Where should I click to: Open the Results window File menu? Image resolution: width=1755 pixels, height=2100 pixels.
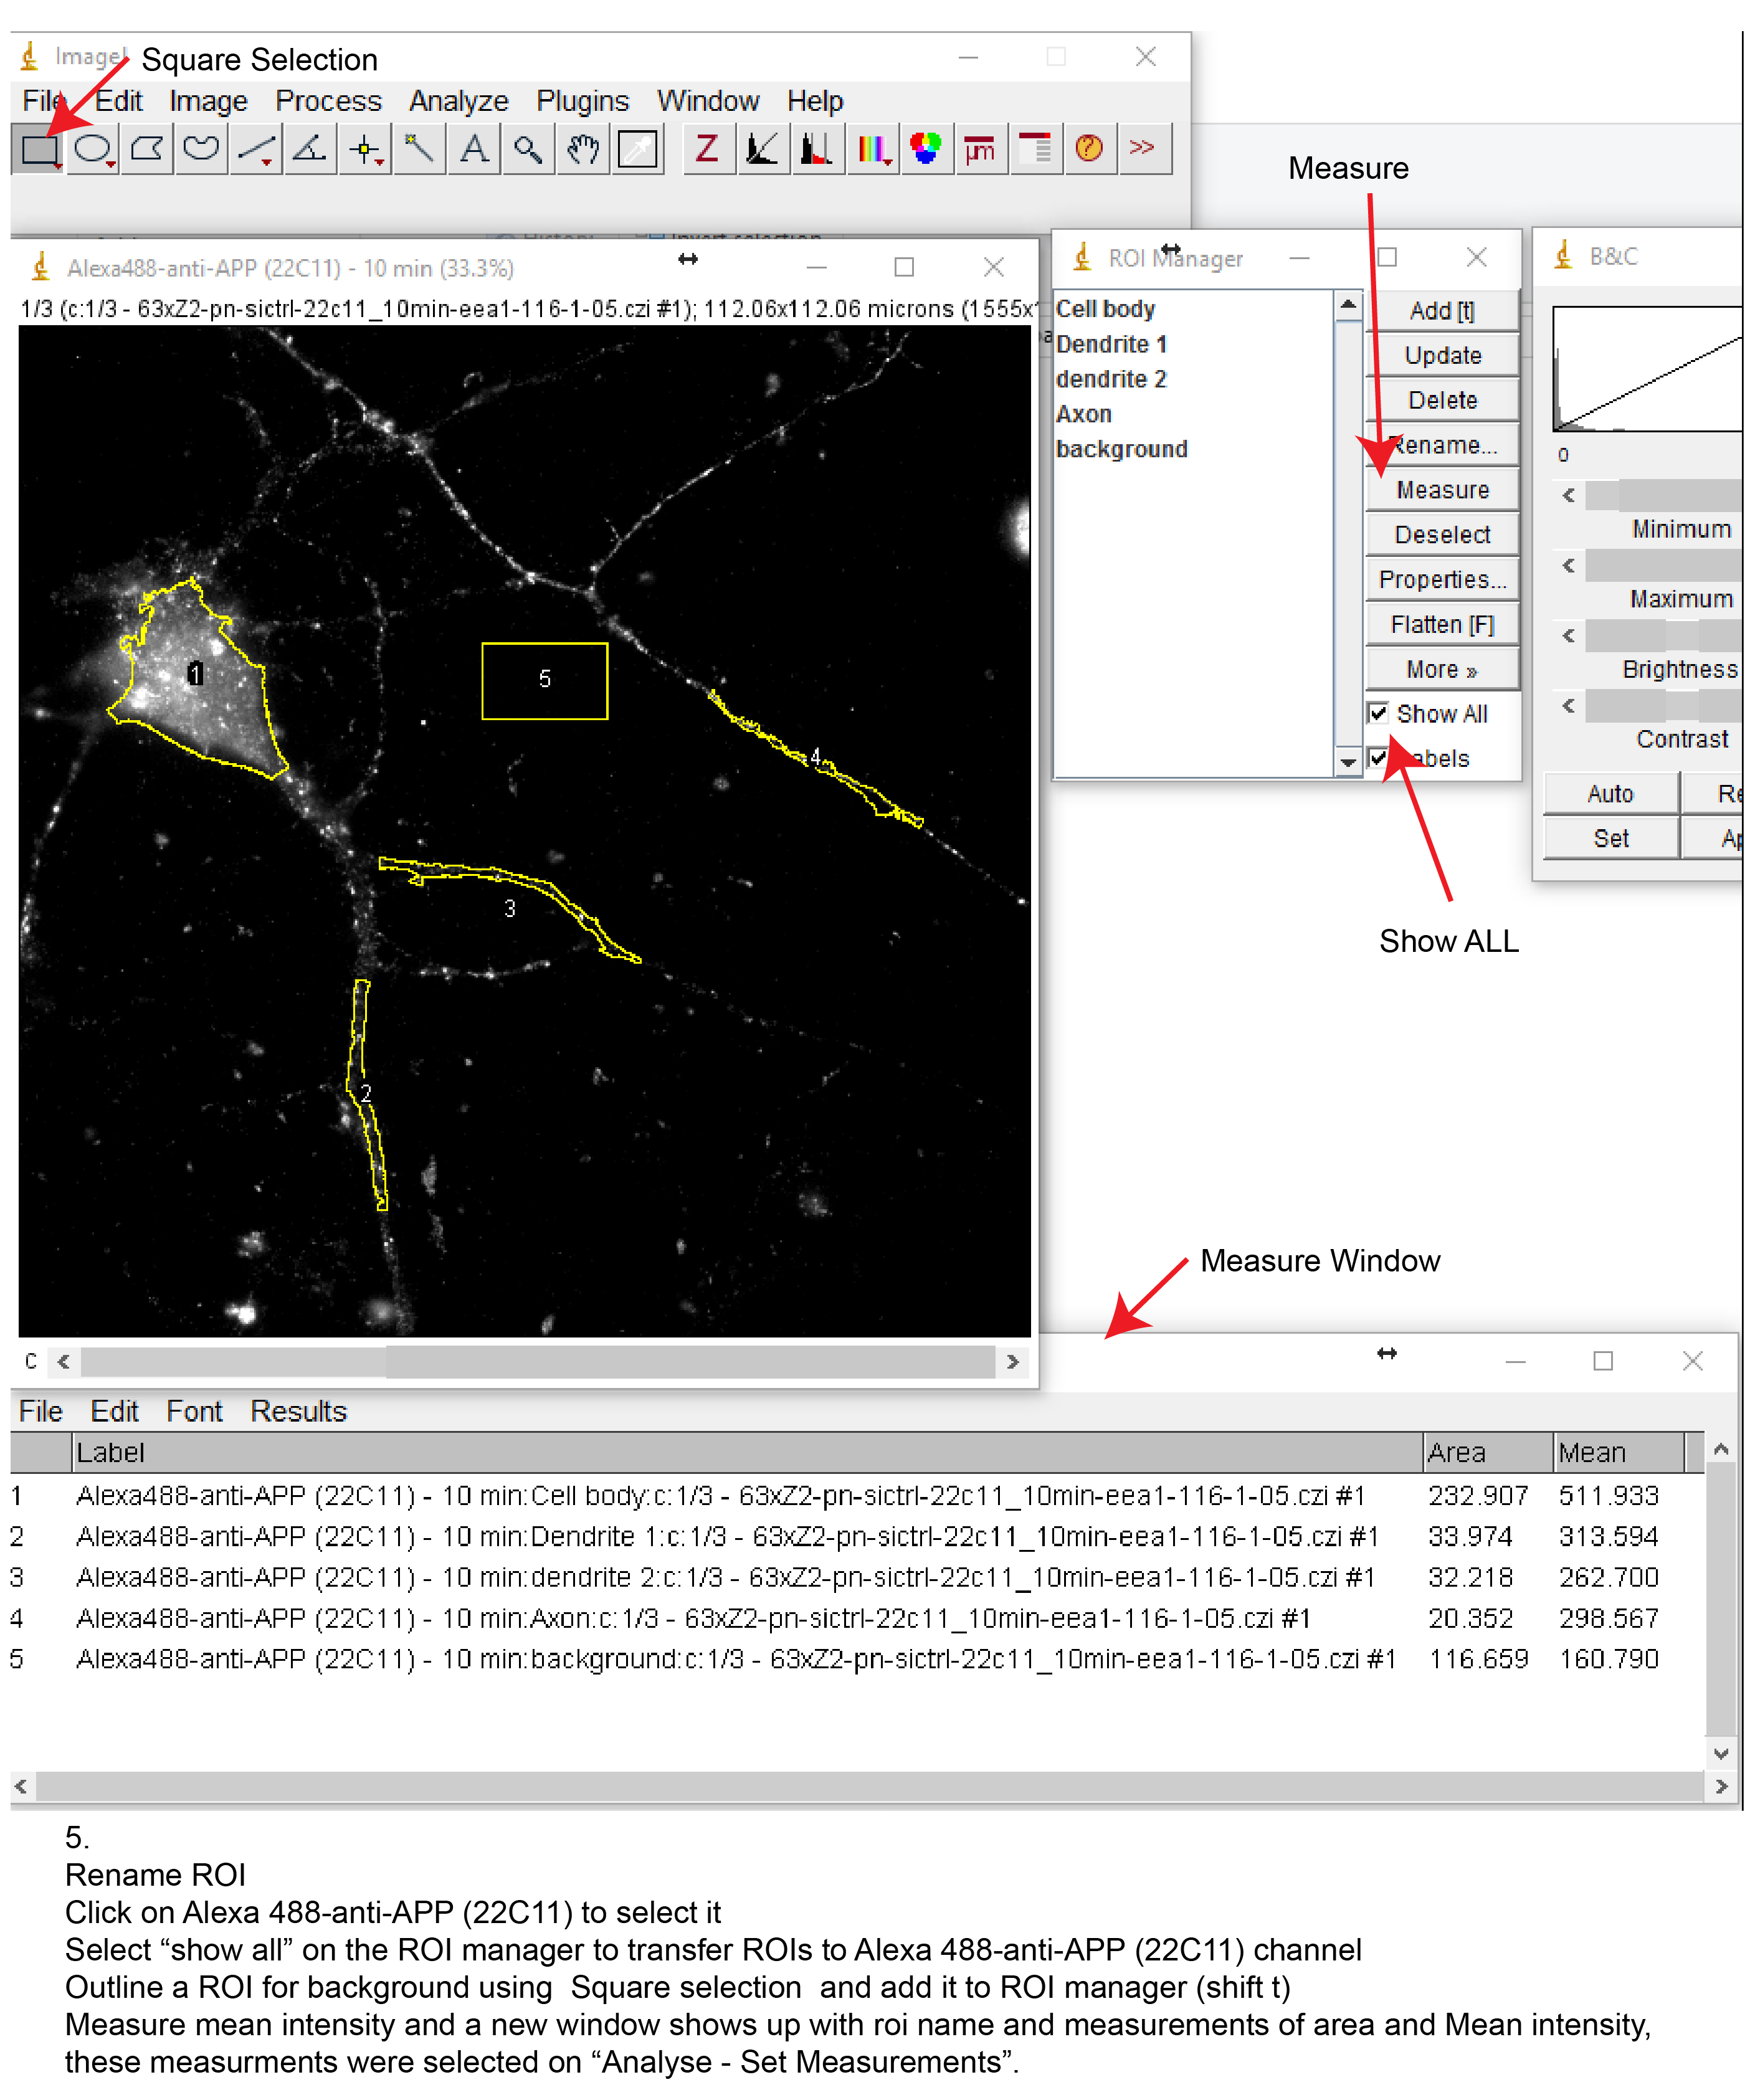click(x=41, y=1412)
